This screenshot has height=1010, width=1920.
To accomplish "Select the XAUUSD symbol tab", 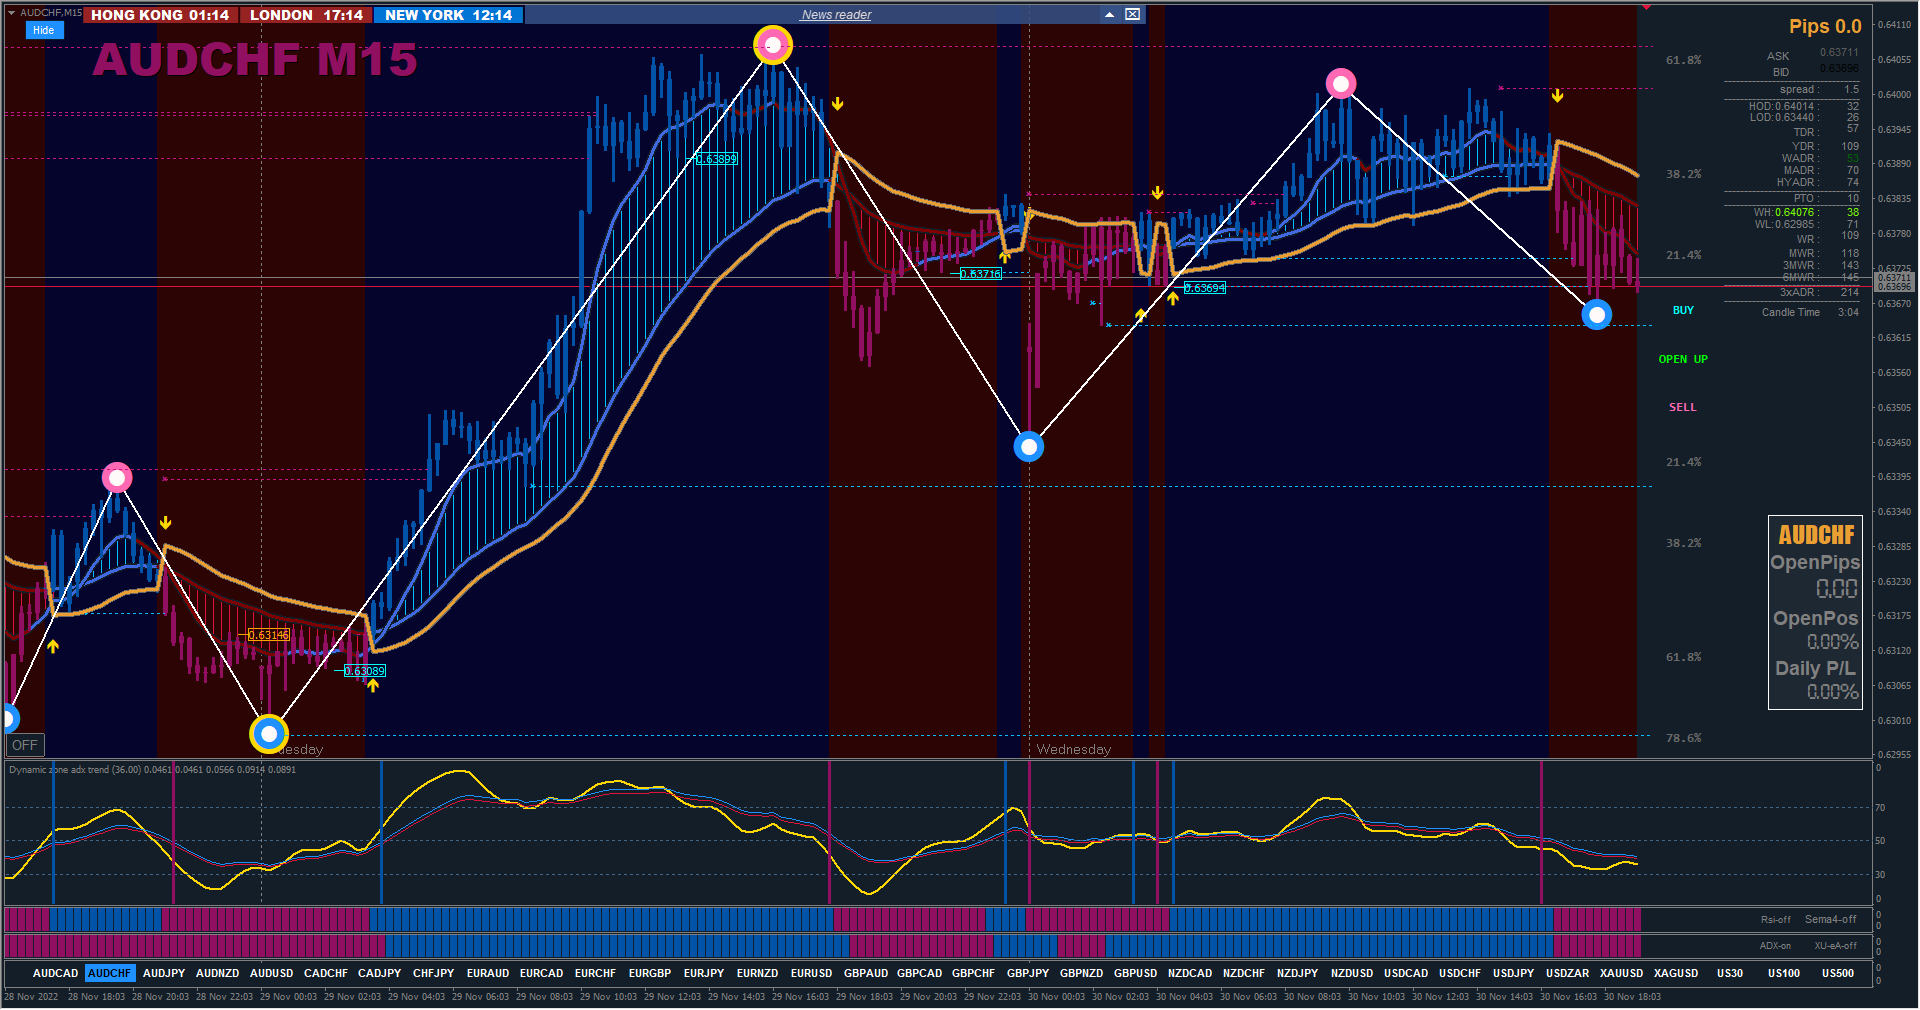I will (x=1621, y=973).
